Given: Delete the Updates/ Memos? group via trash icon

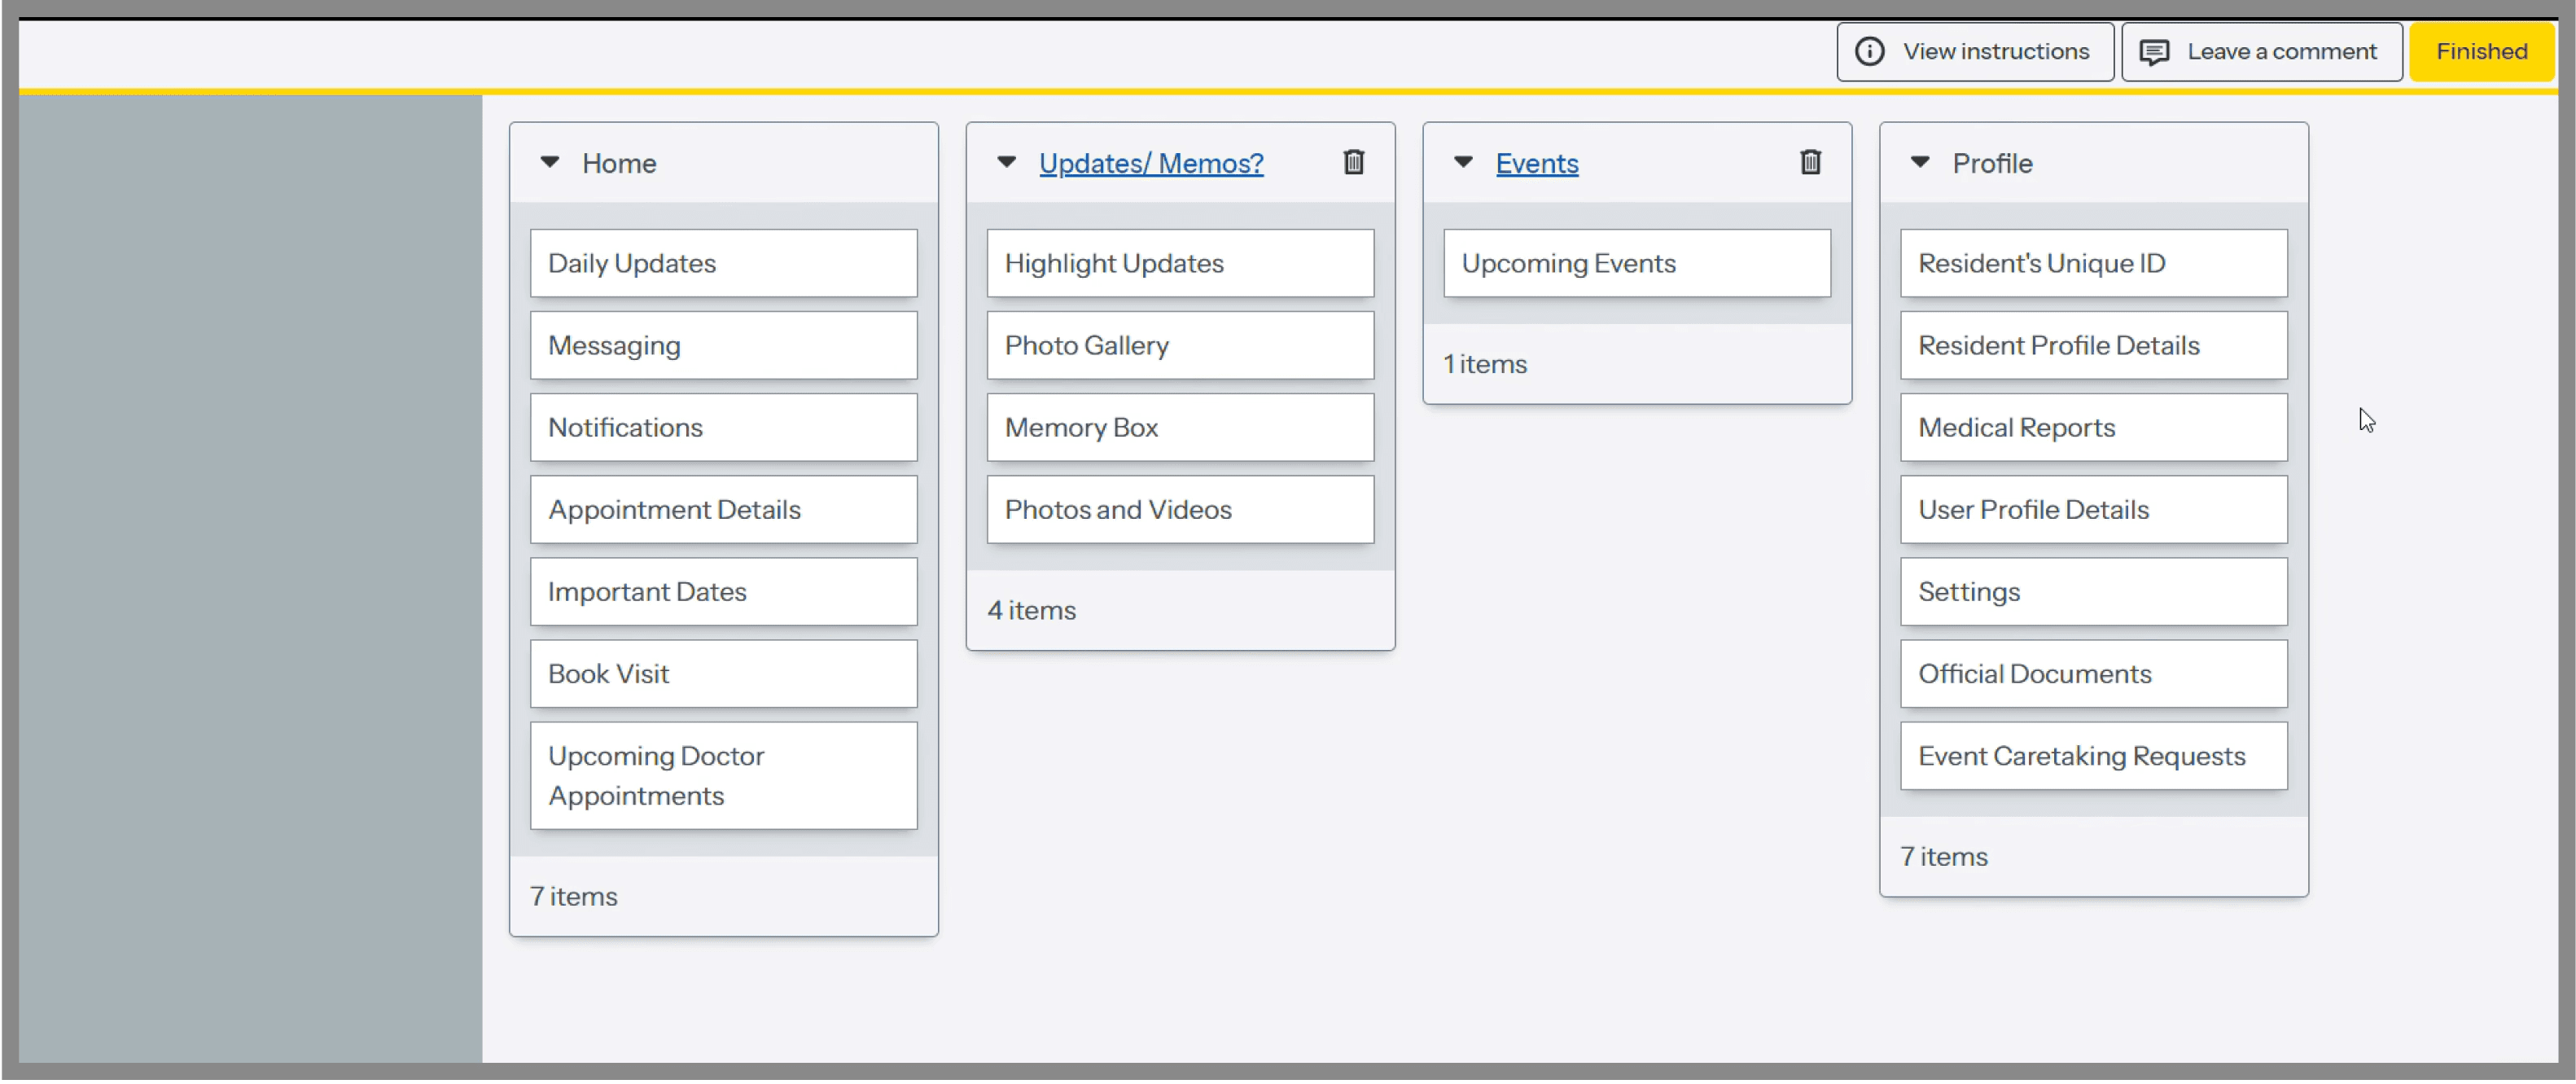Looking at the screenshot, I should tap(1353, 162).
